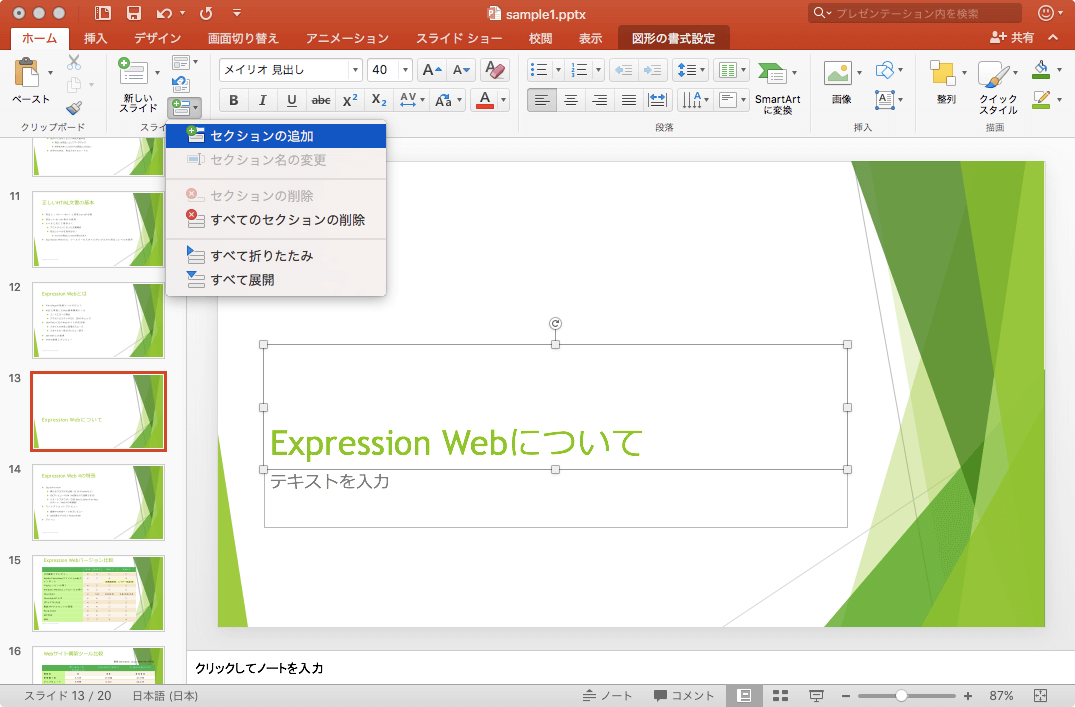
Task: Toggle Bold formatting
Action: [234, 100]
